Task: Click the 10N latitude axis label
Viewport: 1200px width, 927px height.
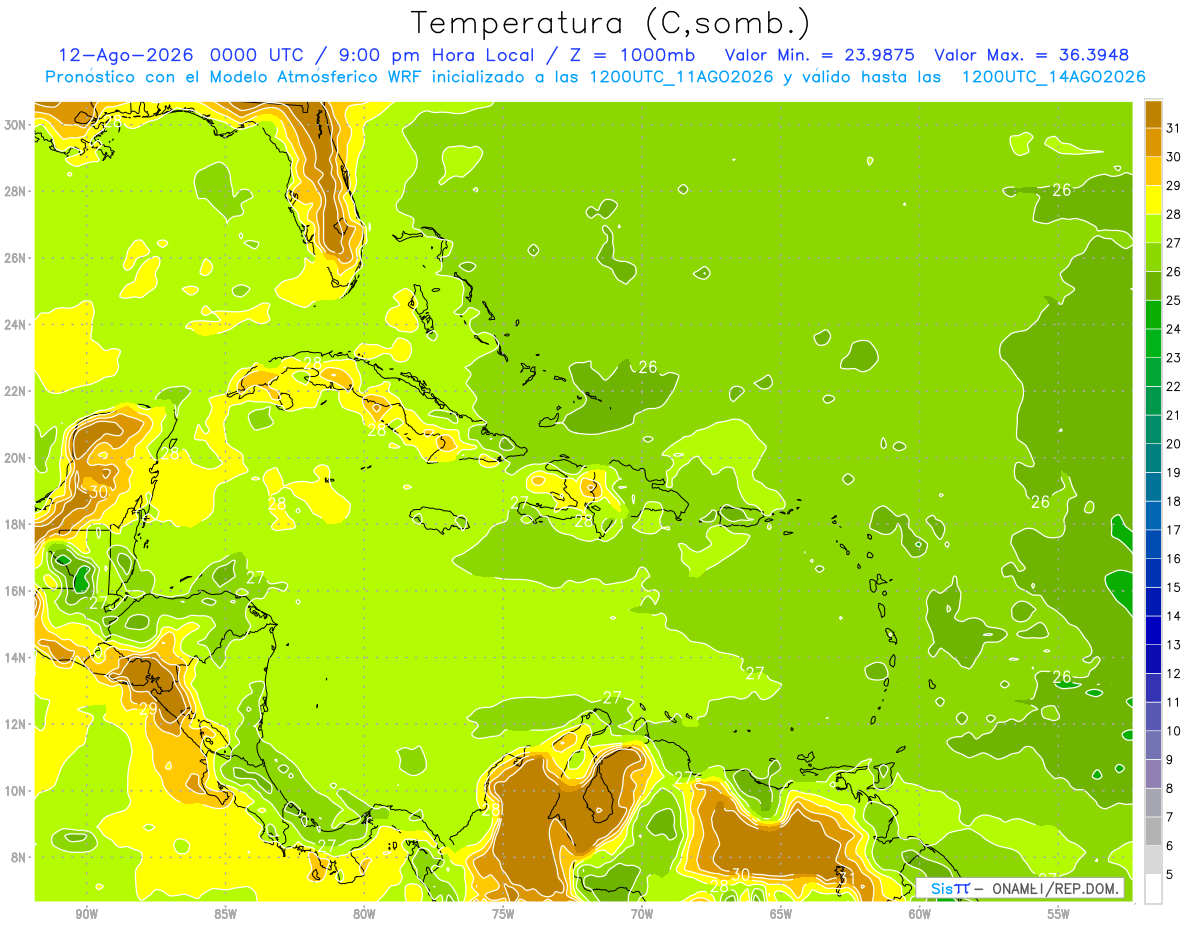Action: tap(15, 791)
